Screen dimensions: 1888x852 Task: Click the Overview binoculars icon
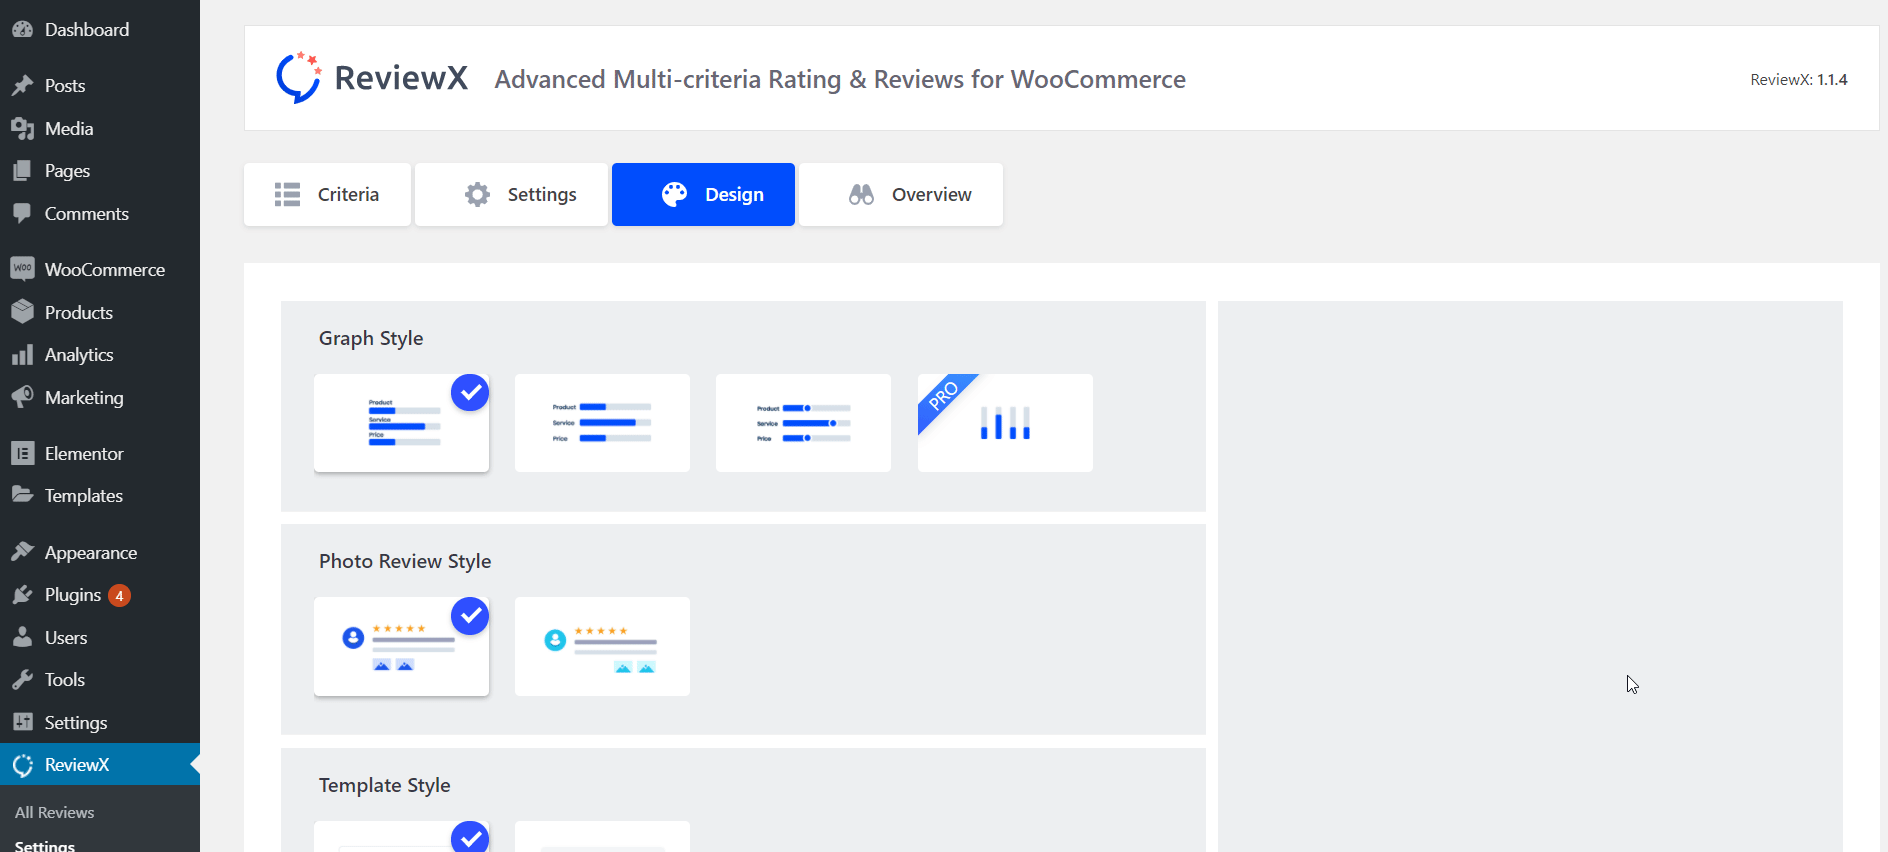pyautogui.click(x=862, y=194)
